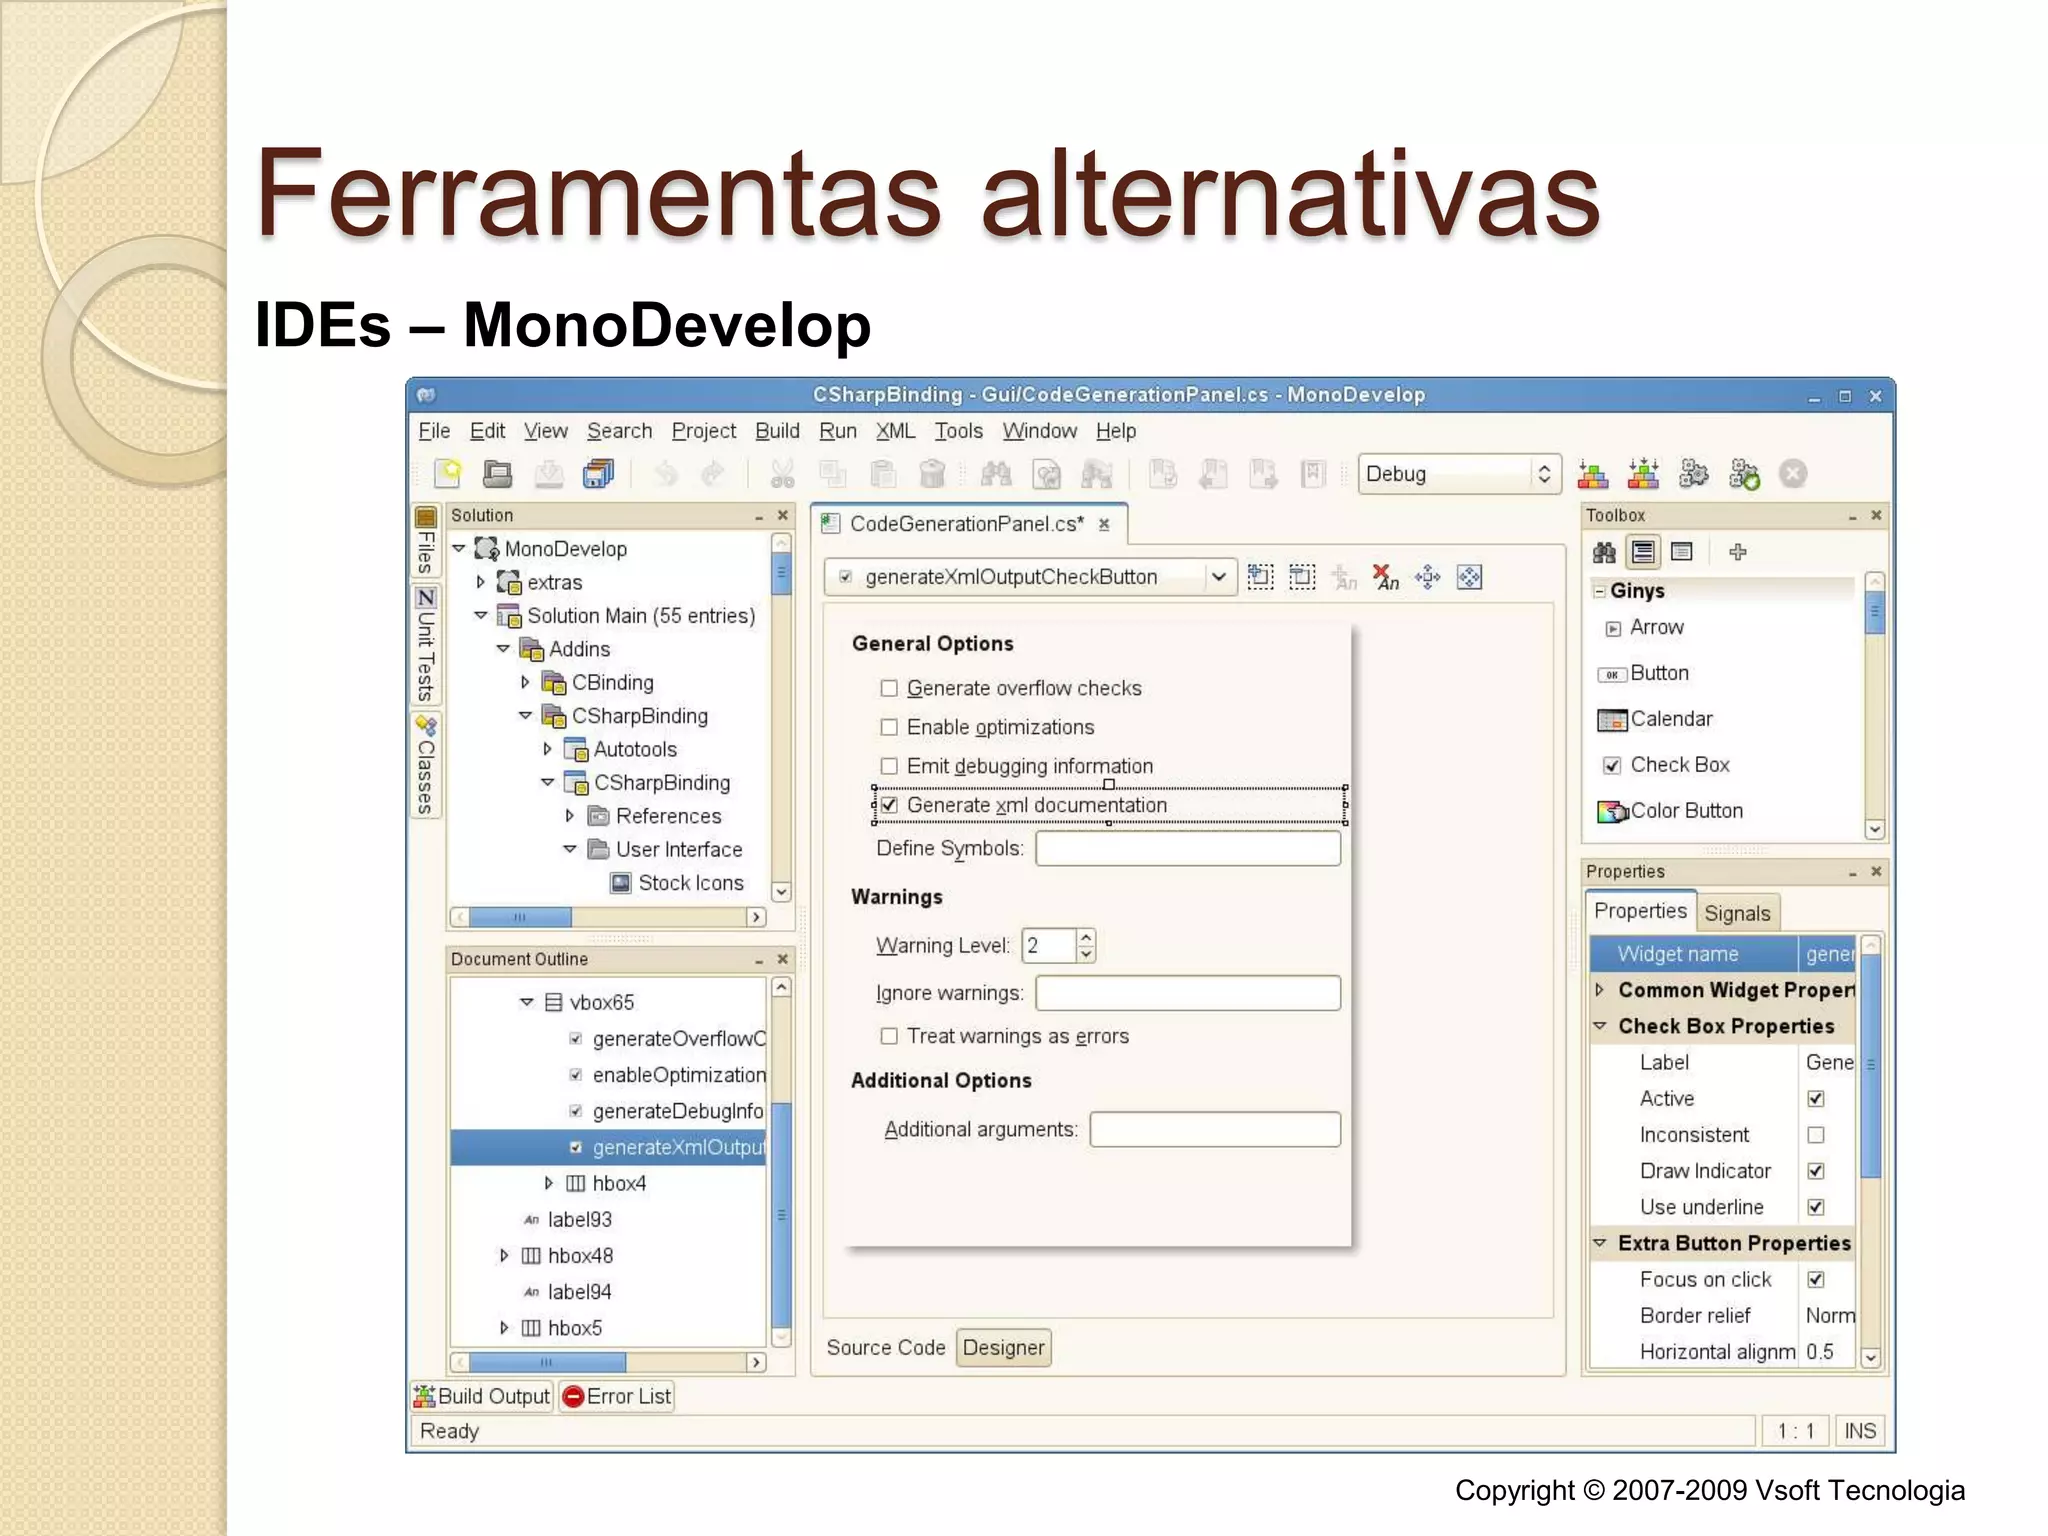
Task: Click the New File toolbar icon
Action: pos(447,473)
